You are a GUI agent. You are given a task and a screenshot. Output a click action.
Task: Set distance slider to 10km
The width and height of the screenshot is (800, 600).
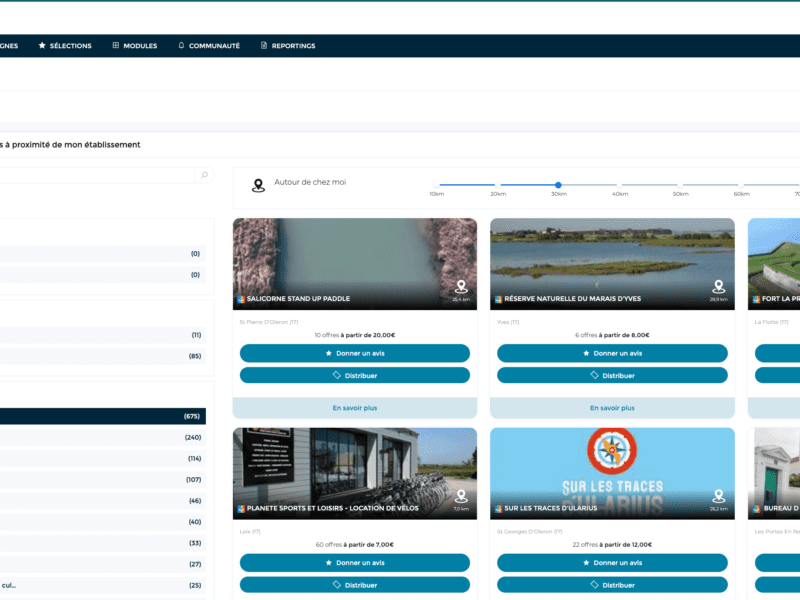point(437,185)
